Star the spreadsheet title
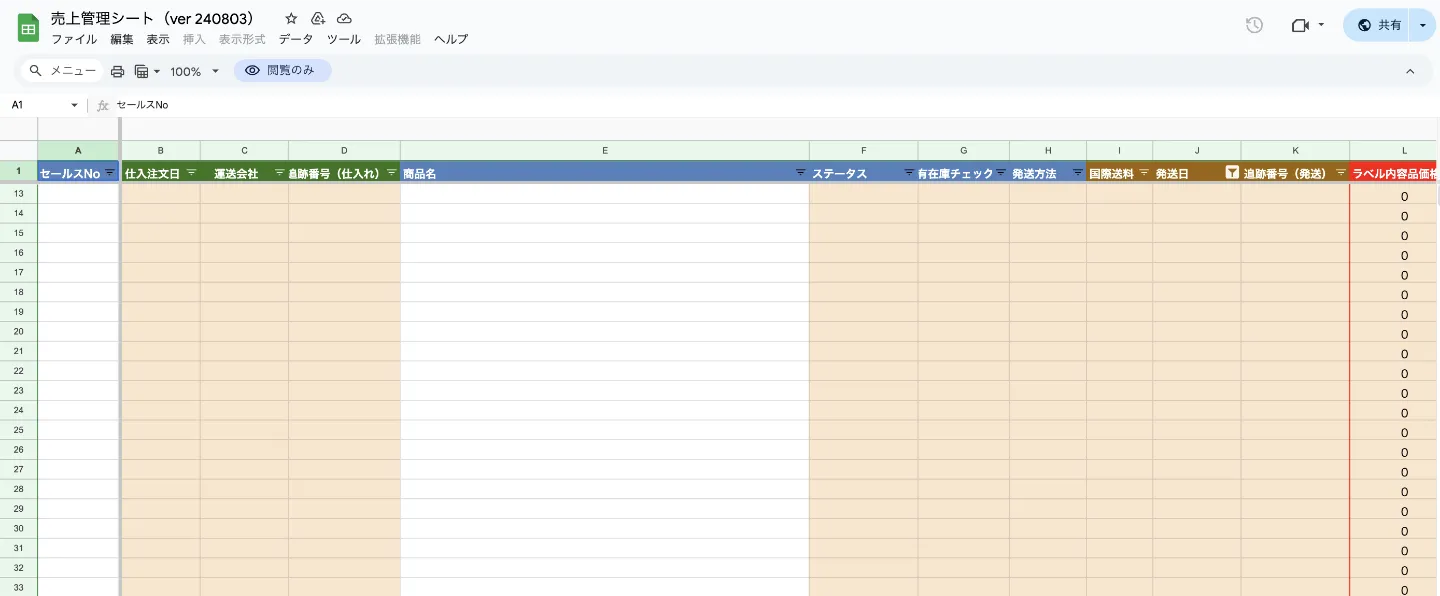 coord(291,19)
